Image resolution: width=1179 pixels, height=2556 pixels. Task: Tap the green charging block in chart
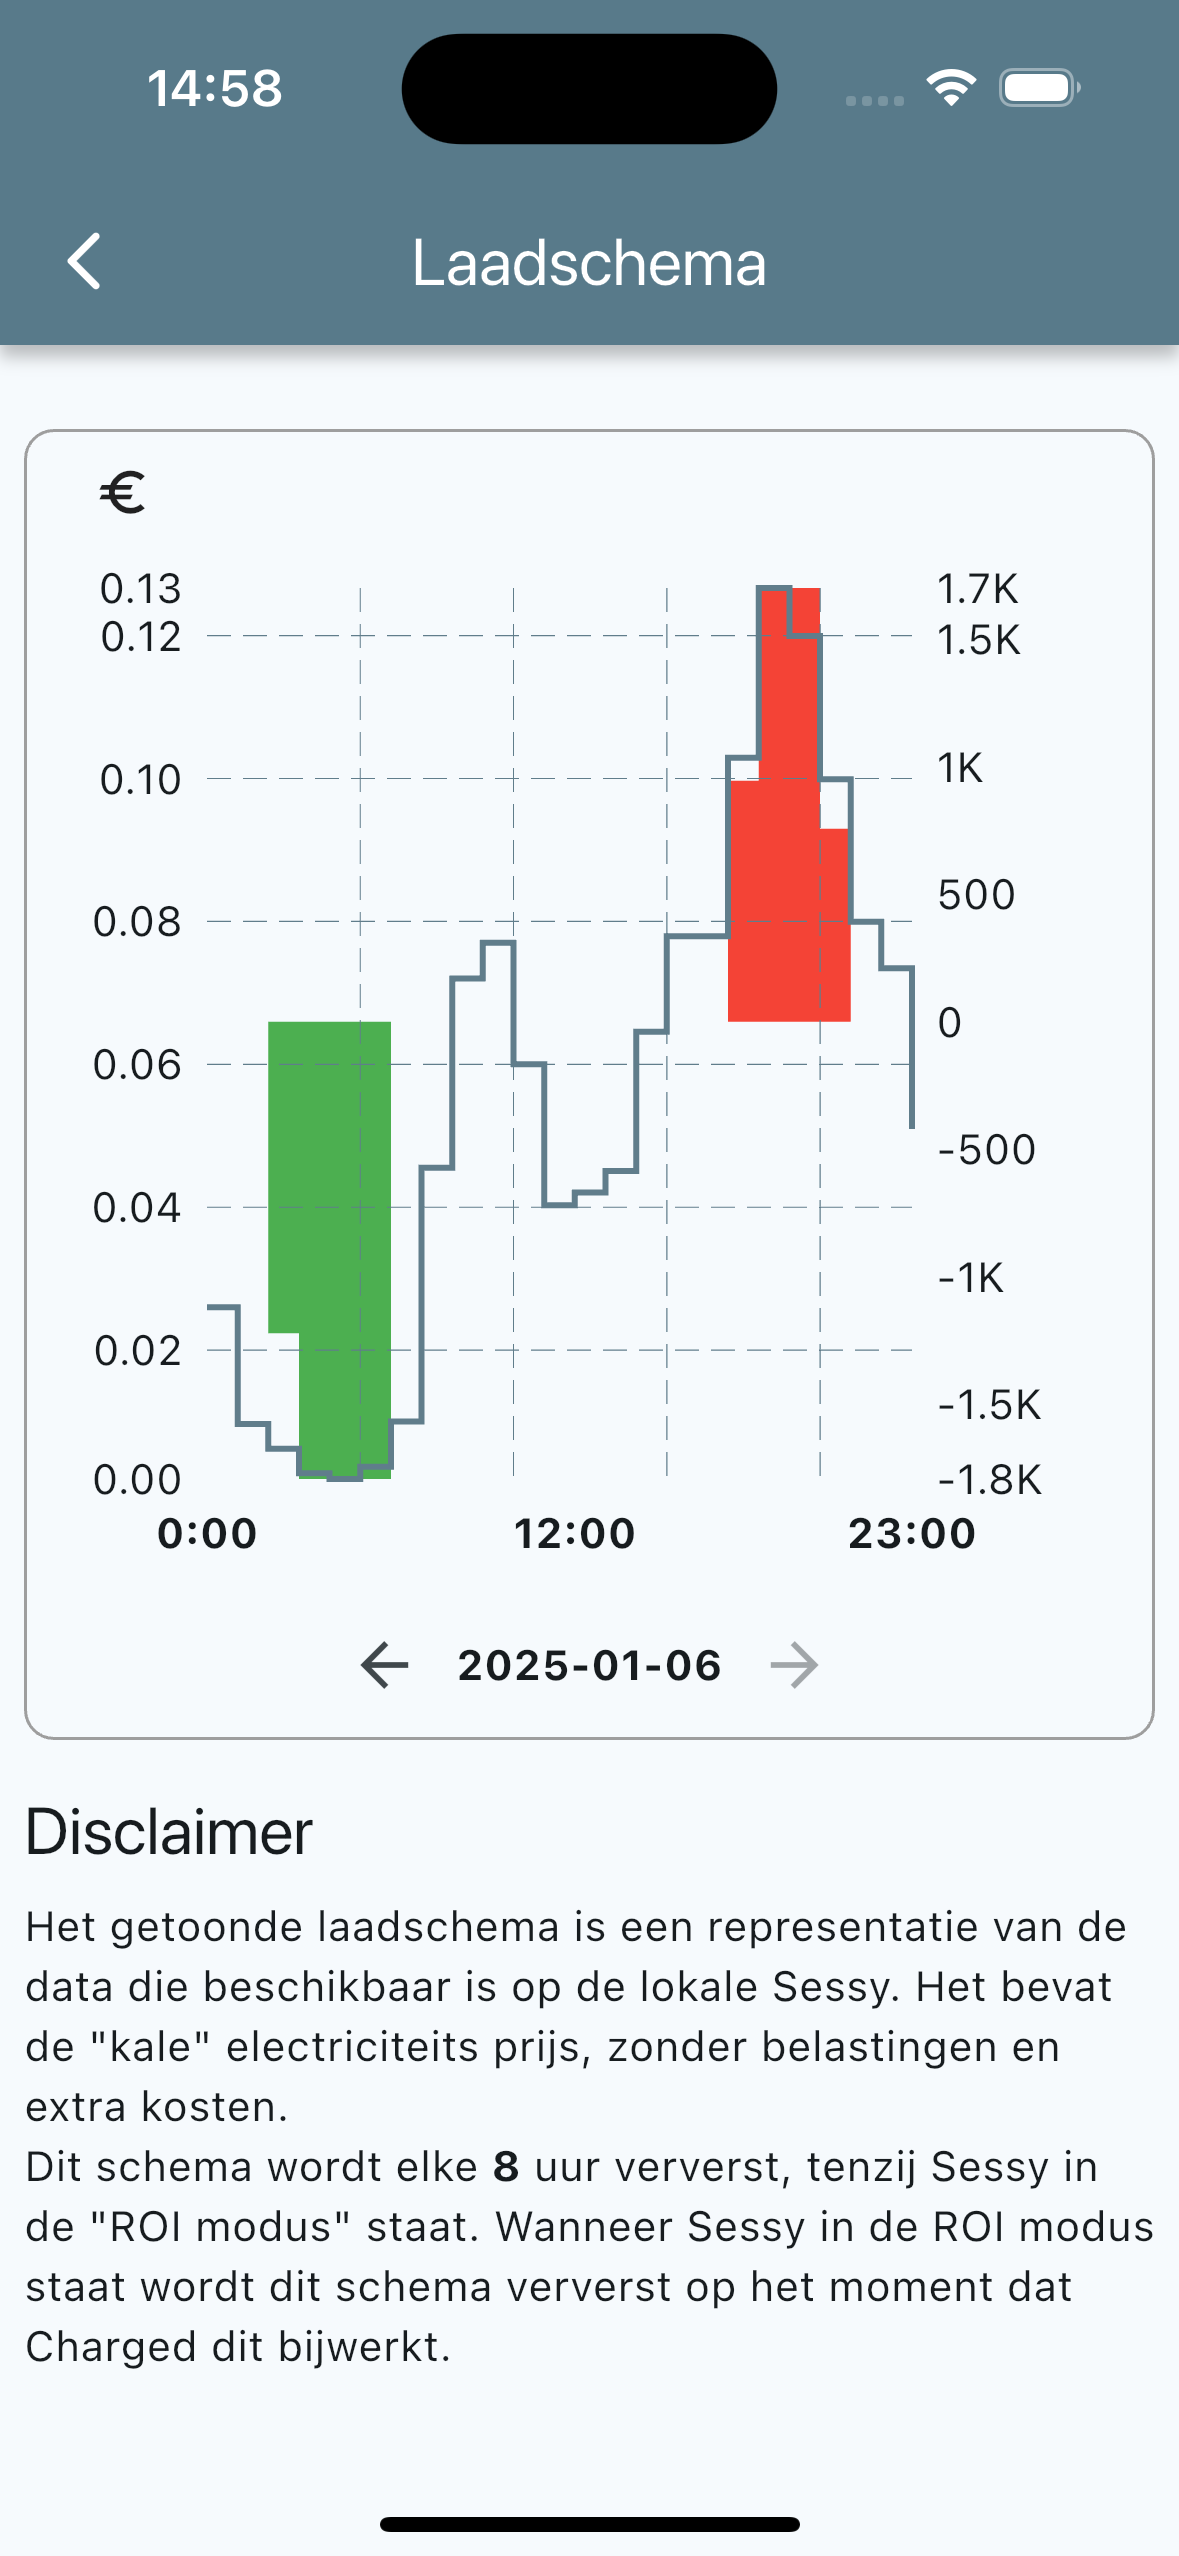click(330, 1200)
